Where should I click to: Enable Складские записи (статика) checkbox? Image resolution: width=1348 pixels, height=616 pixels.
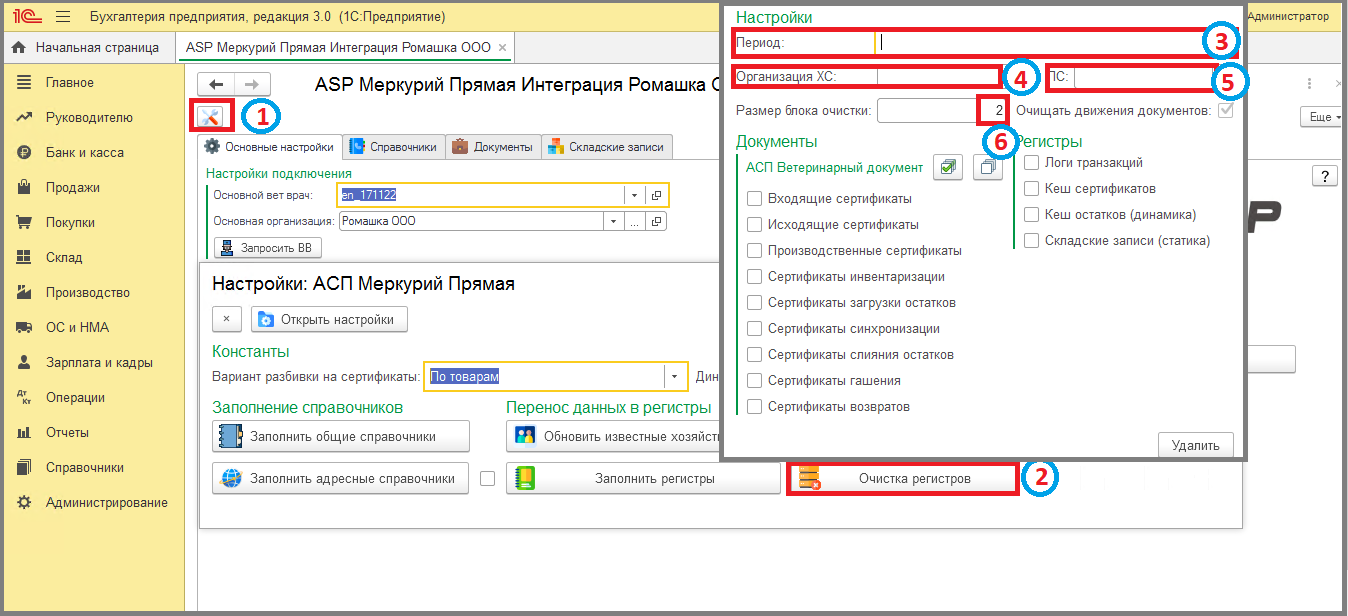[1032, 240]
